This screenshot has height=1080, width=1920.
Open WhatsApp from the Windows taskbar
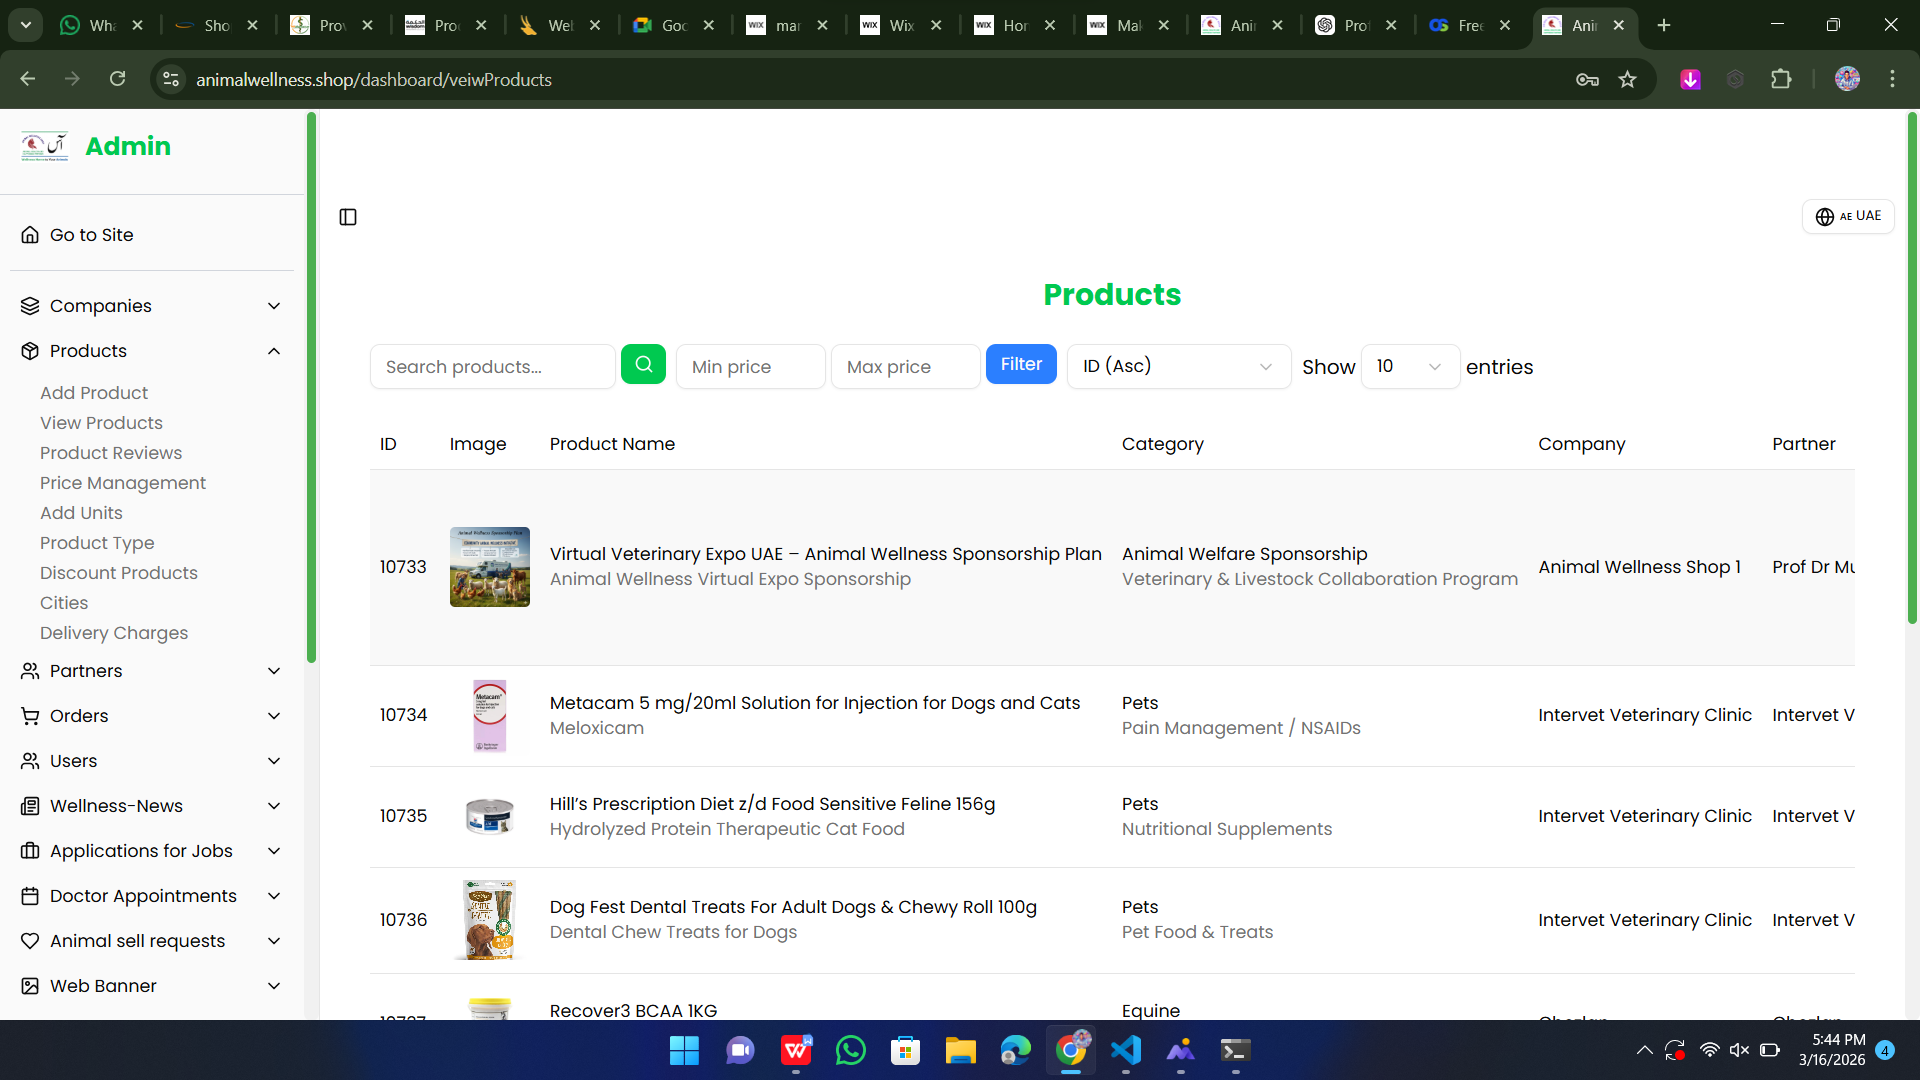(850, 1051)
